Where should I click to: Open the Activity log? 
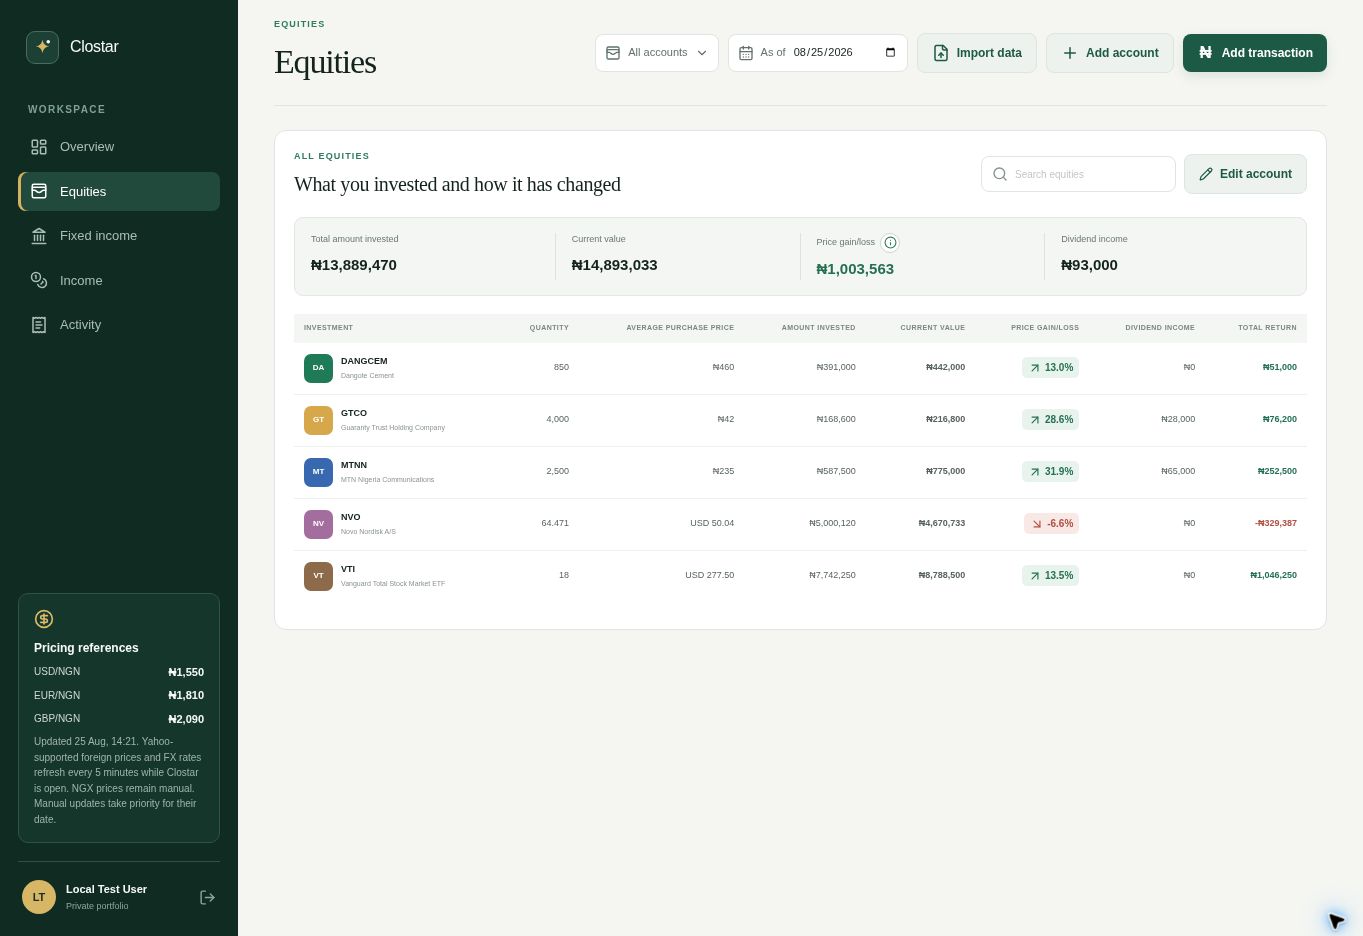[x=119, y=325]
